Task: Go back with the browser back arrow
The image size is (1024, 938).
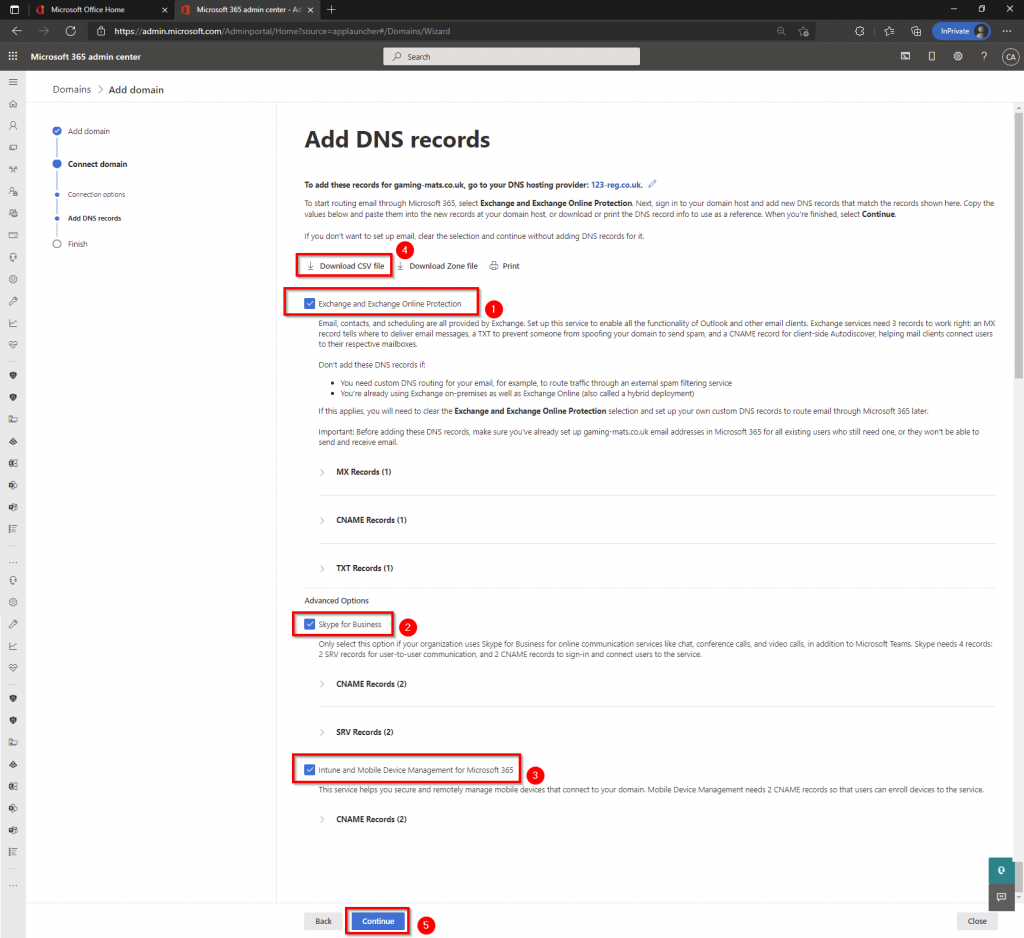Action: (x=17, y=31)
